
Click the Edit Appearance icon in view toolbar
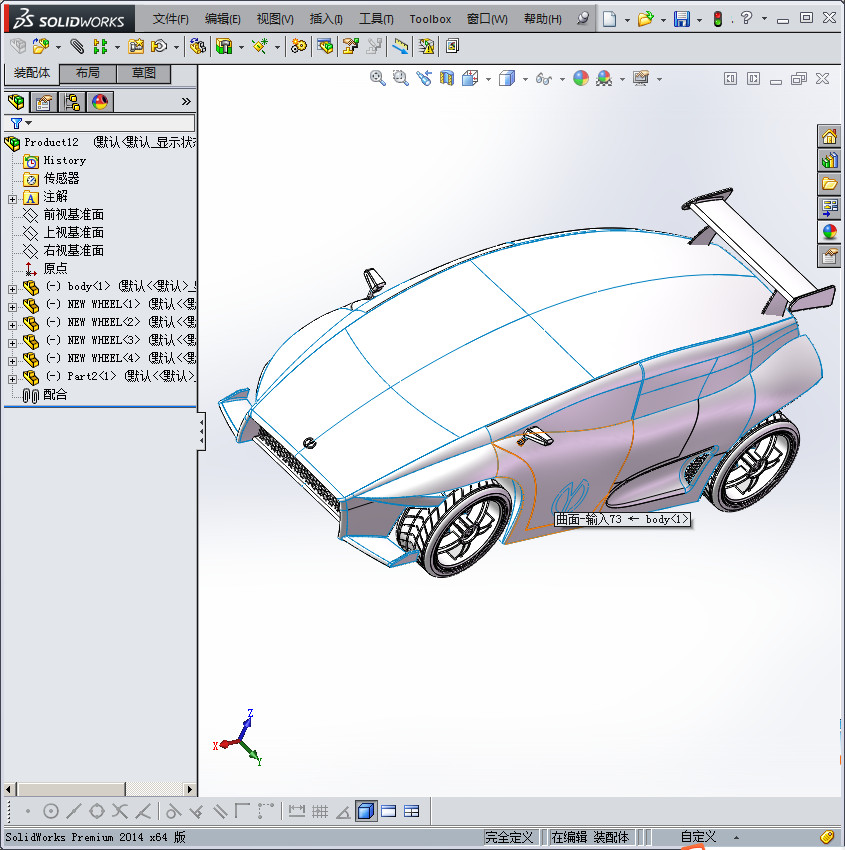pyautogui.click(x=581, y=78)
